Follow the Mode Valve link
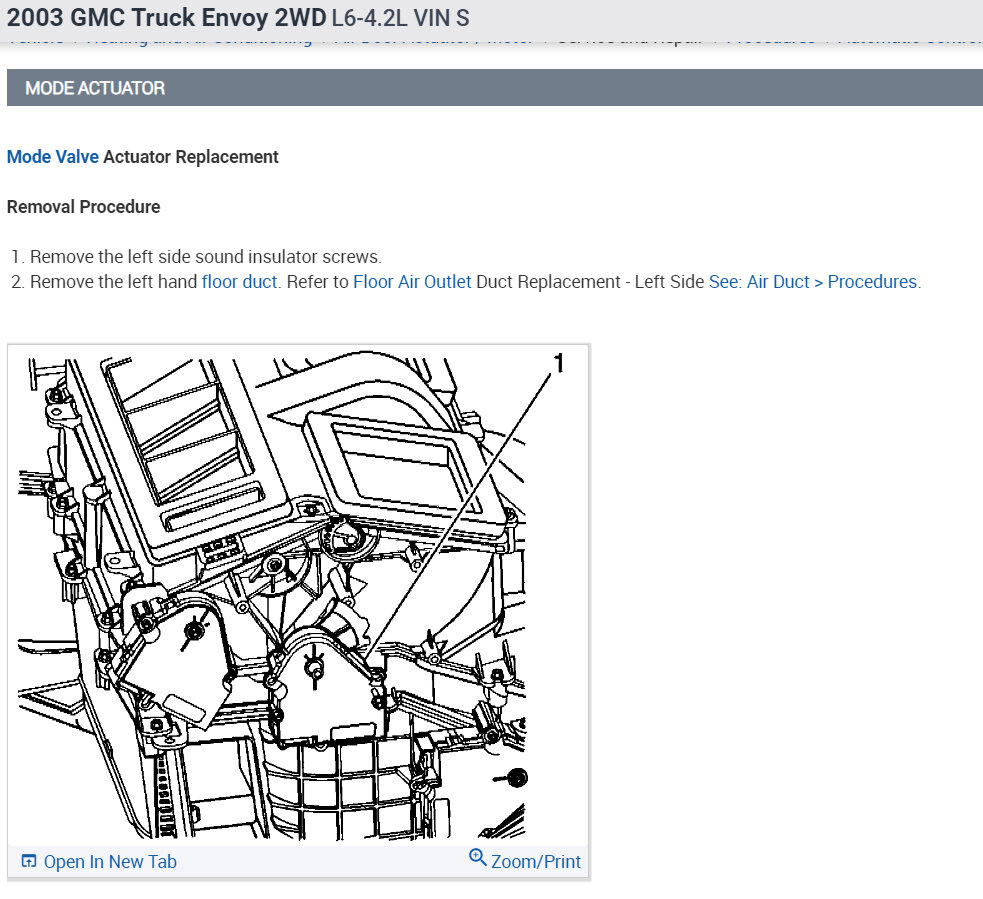983x899 pixels. (53, 157)
